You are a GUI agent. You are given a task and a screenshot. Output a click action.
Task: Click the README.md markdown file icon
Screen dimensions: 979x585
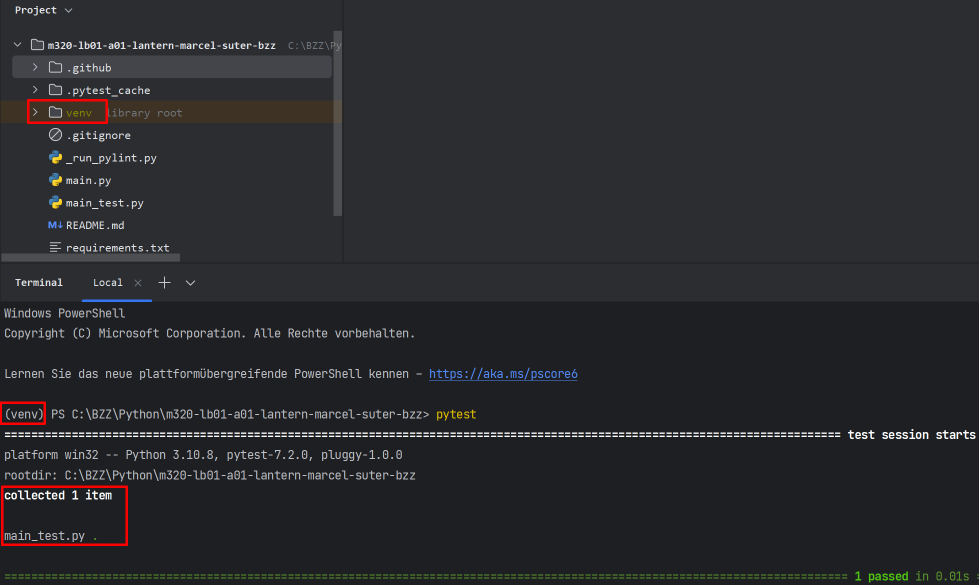click(x=55, y=225)
